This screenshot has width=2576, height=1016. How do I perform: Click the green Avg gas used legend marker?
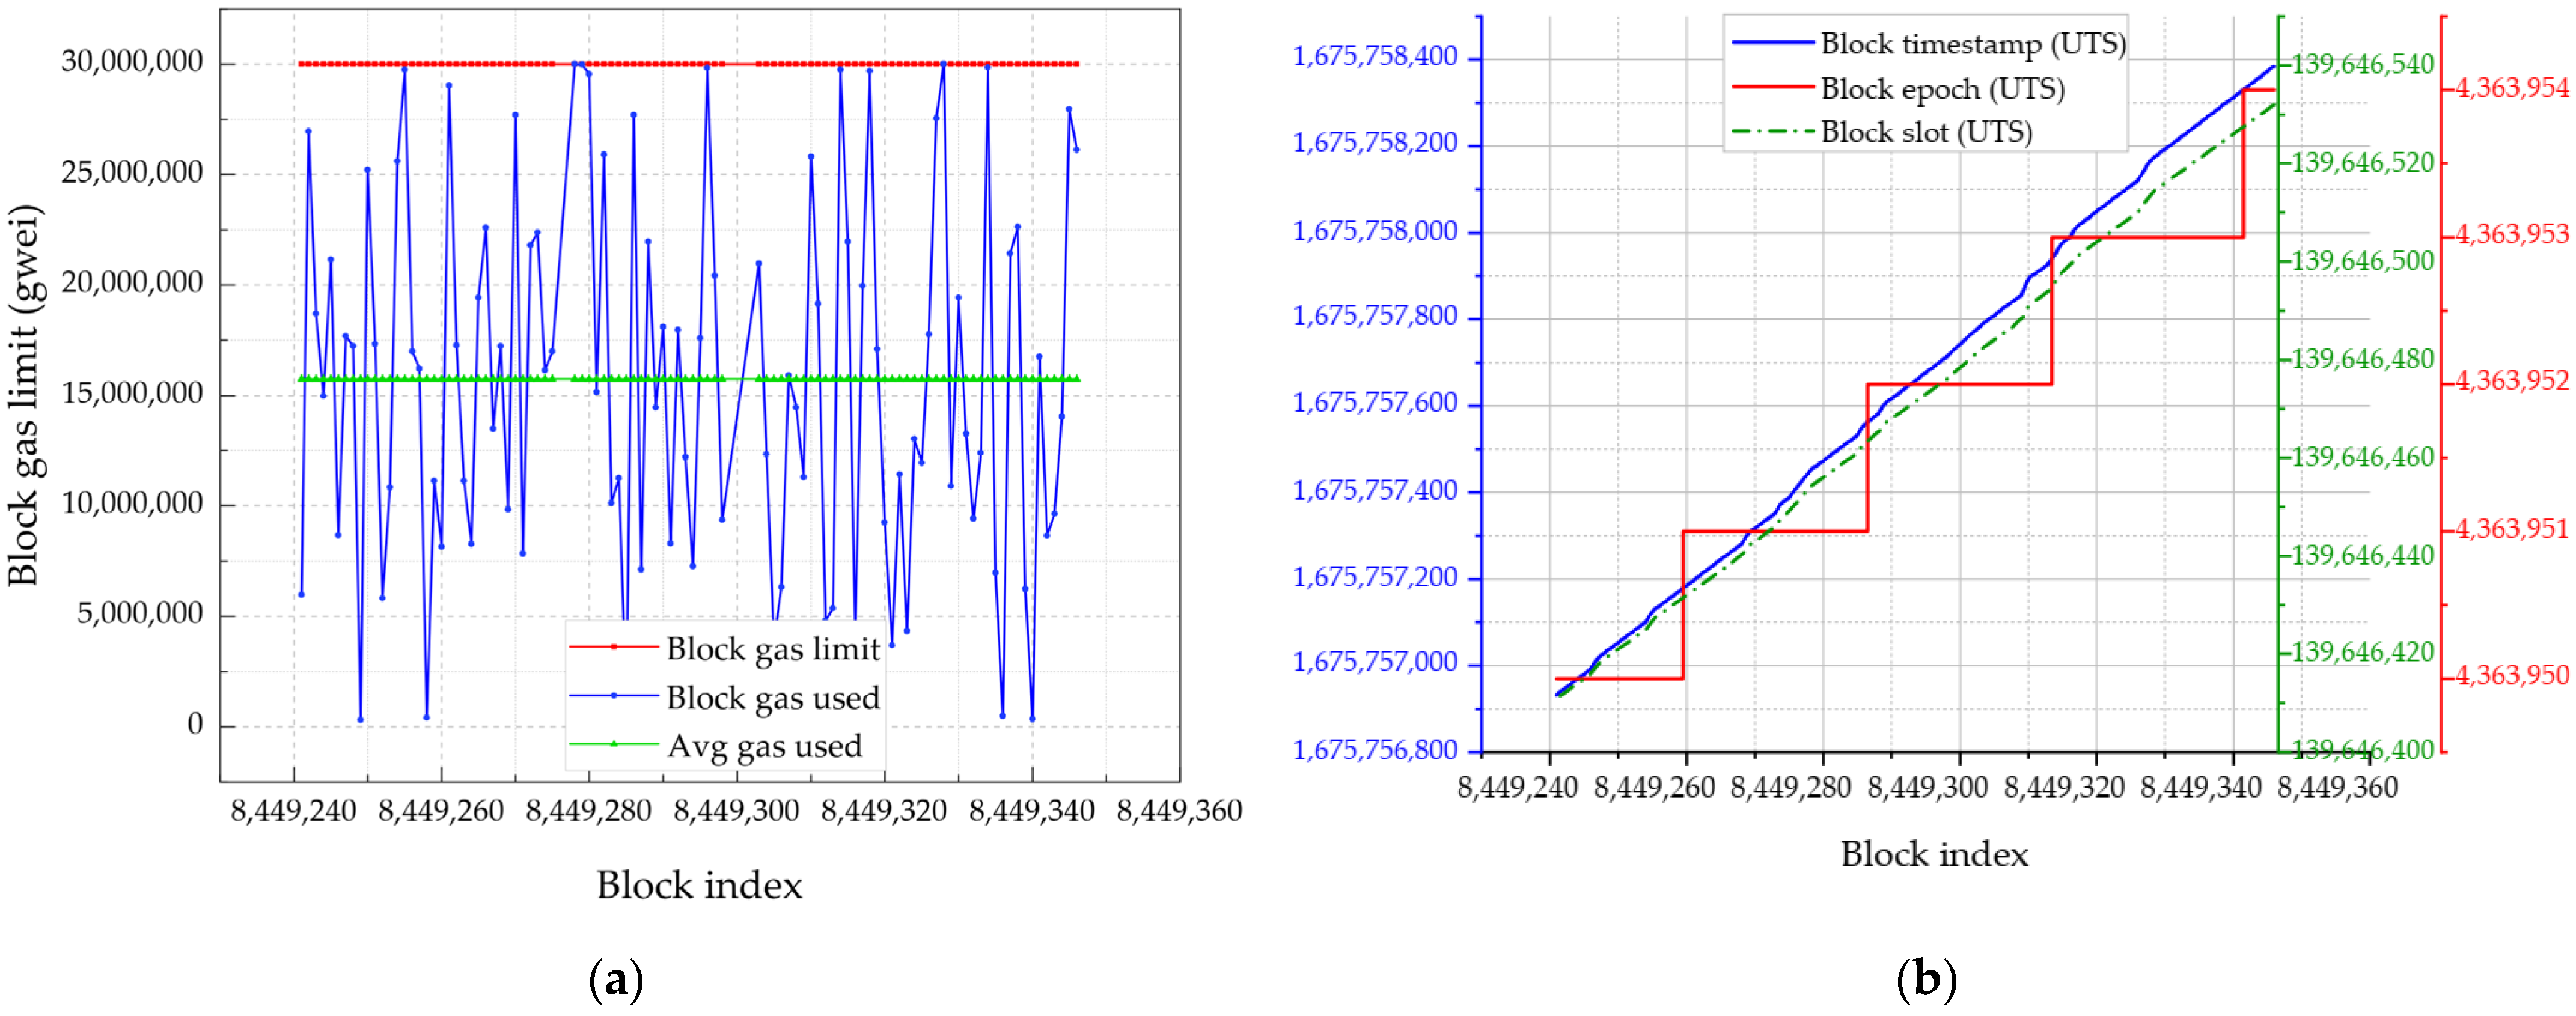pos(614,744)
